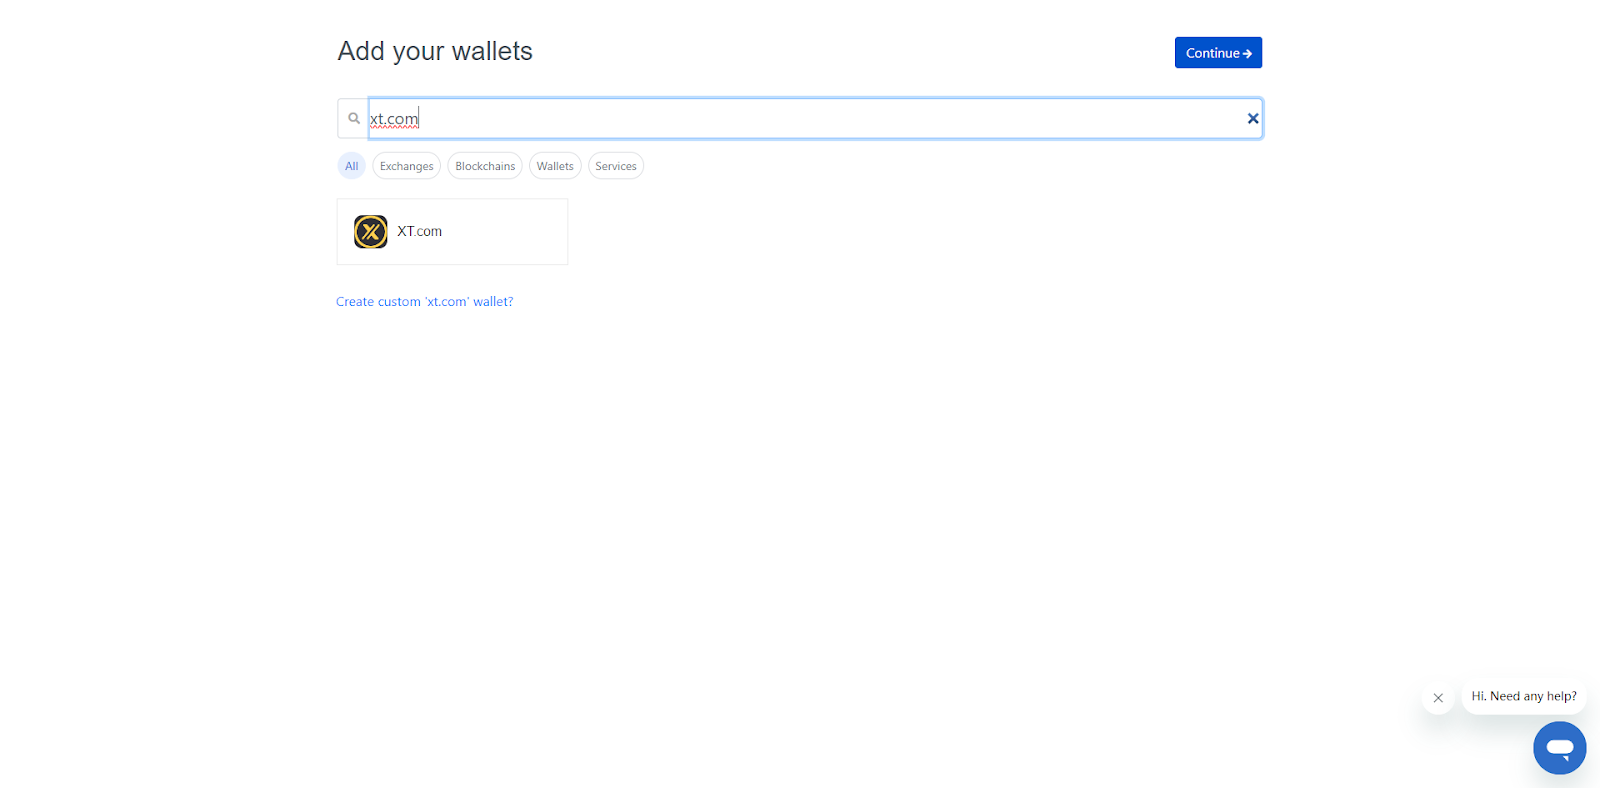Switch to the Wallets filter
Screen dimensions: 1600x788
[555, 166]
